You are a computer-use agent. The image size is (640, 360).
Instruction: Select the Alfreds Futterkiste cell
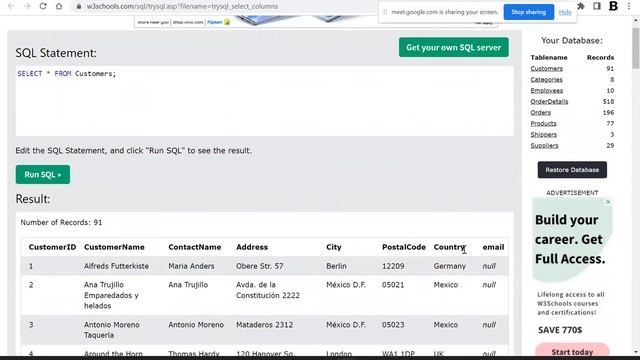point(116,266)
